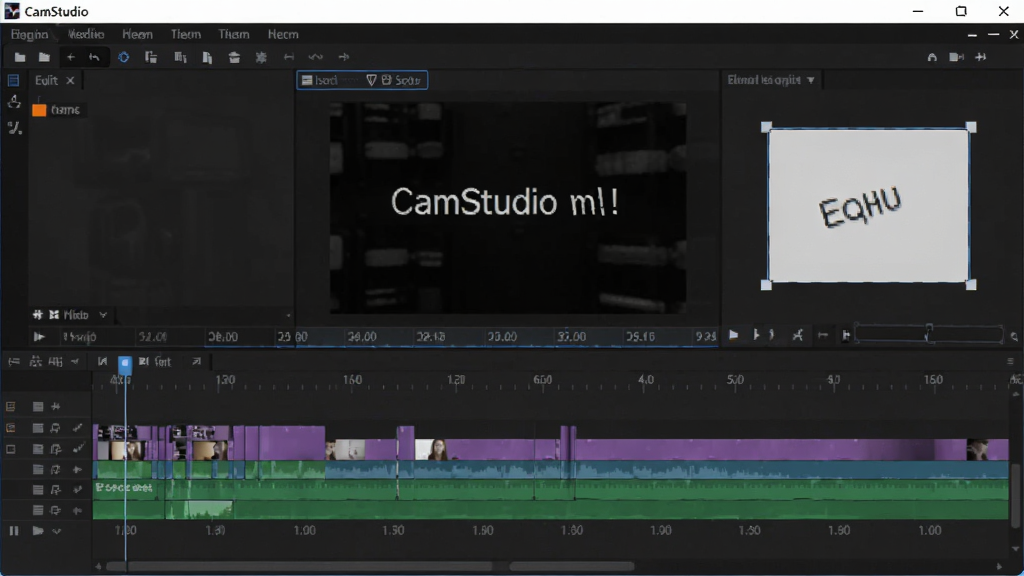The height and width of the screenshot is (576, 1024).
Task: Toggle the headphone icon on the blue waveform track
Action: [x=56, y=470]
